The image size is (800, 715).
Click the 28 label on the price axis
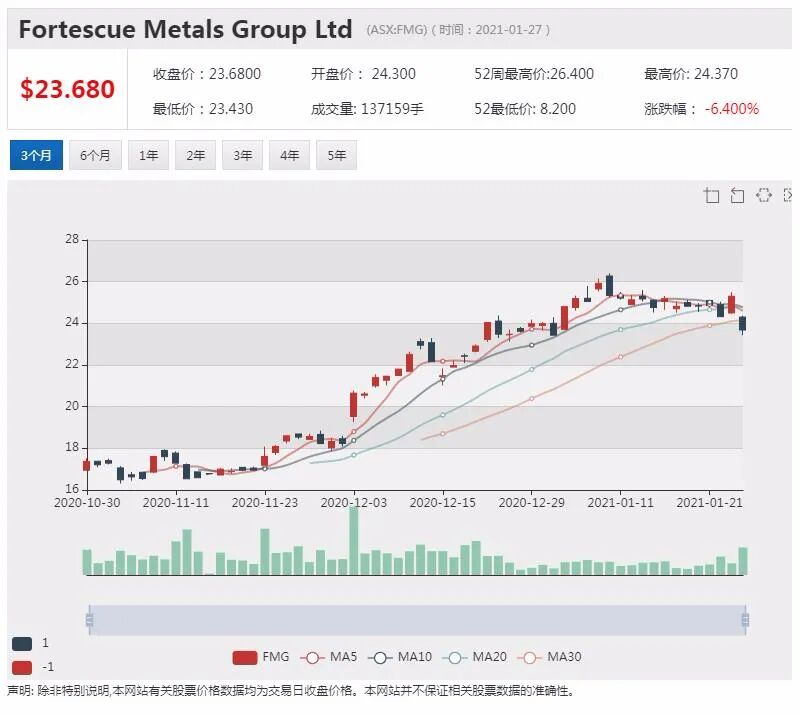(x=72, y=239)
